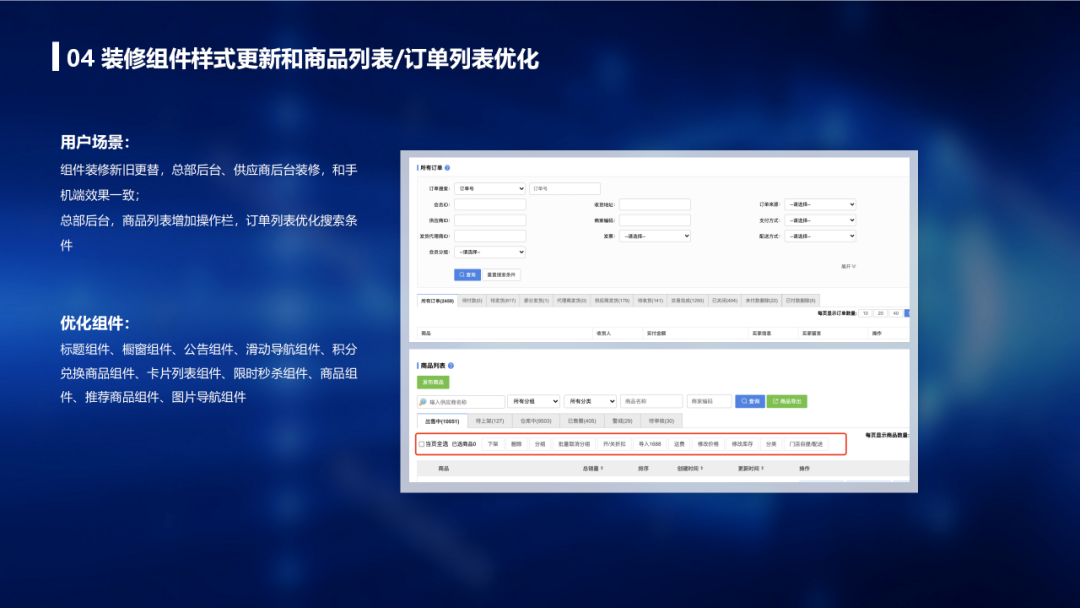Click the 修改价格 batch action button

coord(708,443)
